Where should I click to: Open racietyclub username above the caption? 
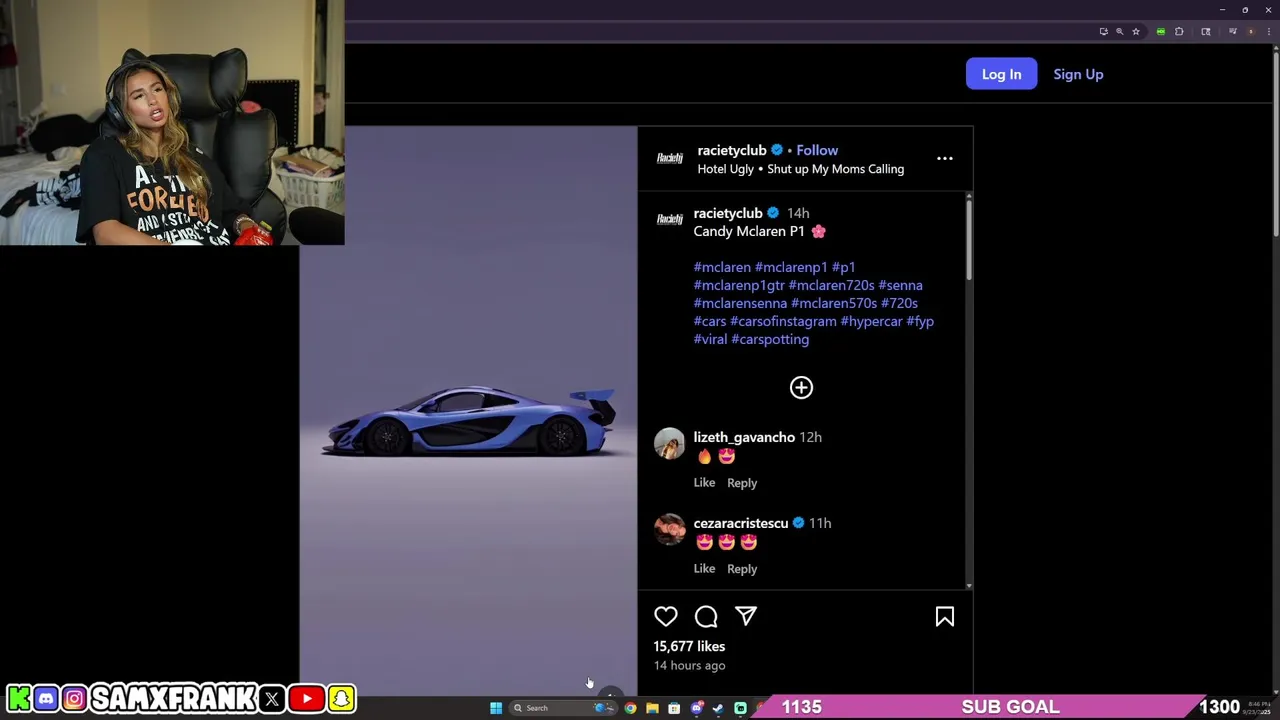(728, 213)
